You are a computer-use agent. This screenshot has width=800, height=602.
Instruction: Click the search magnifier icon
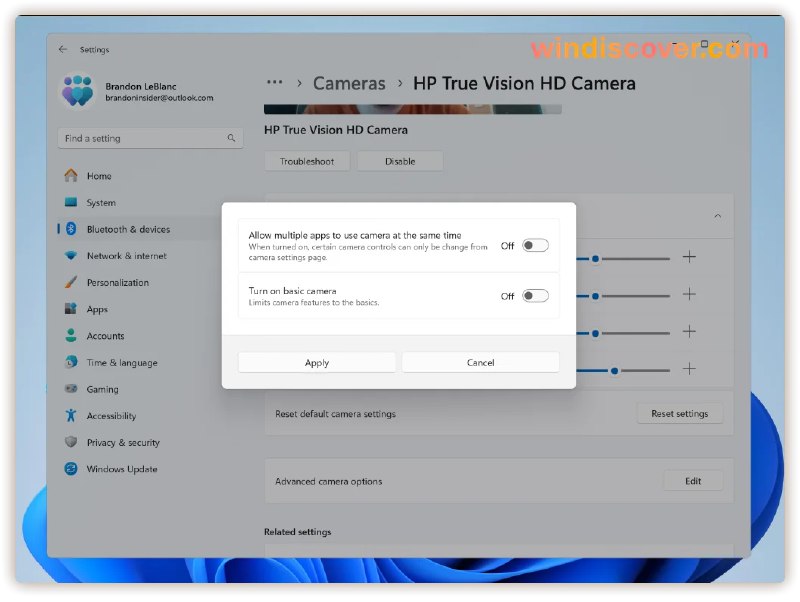point(231,138)
